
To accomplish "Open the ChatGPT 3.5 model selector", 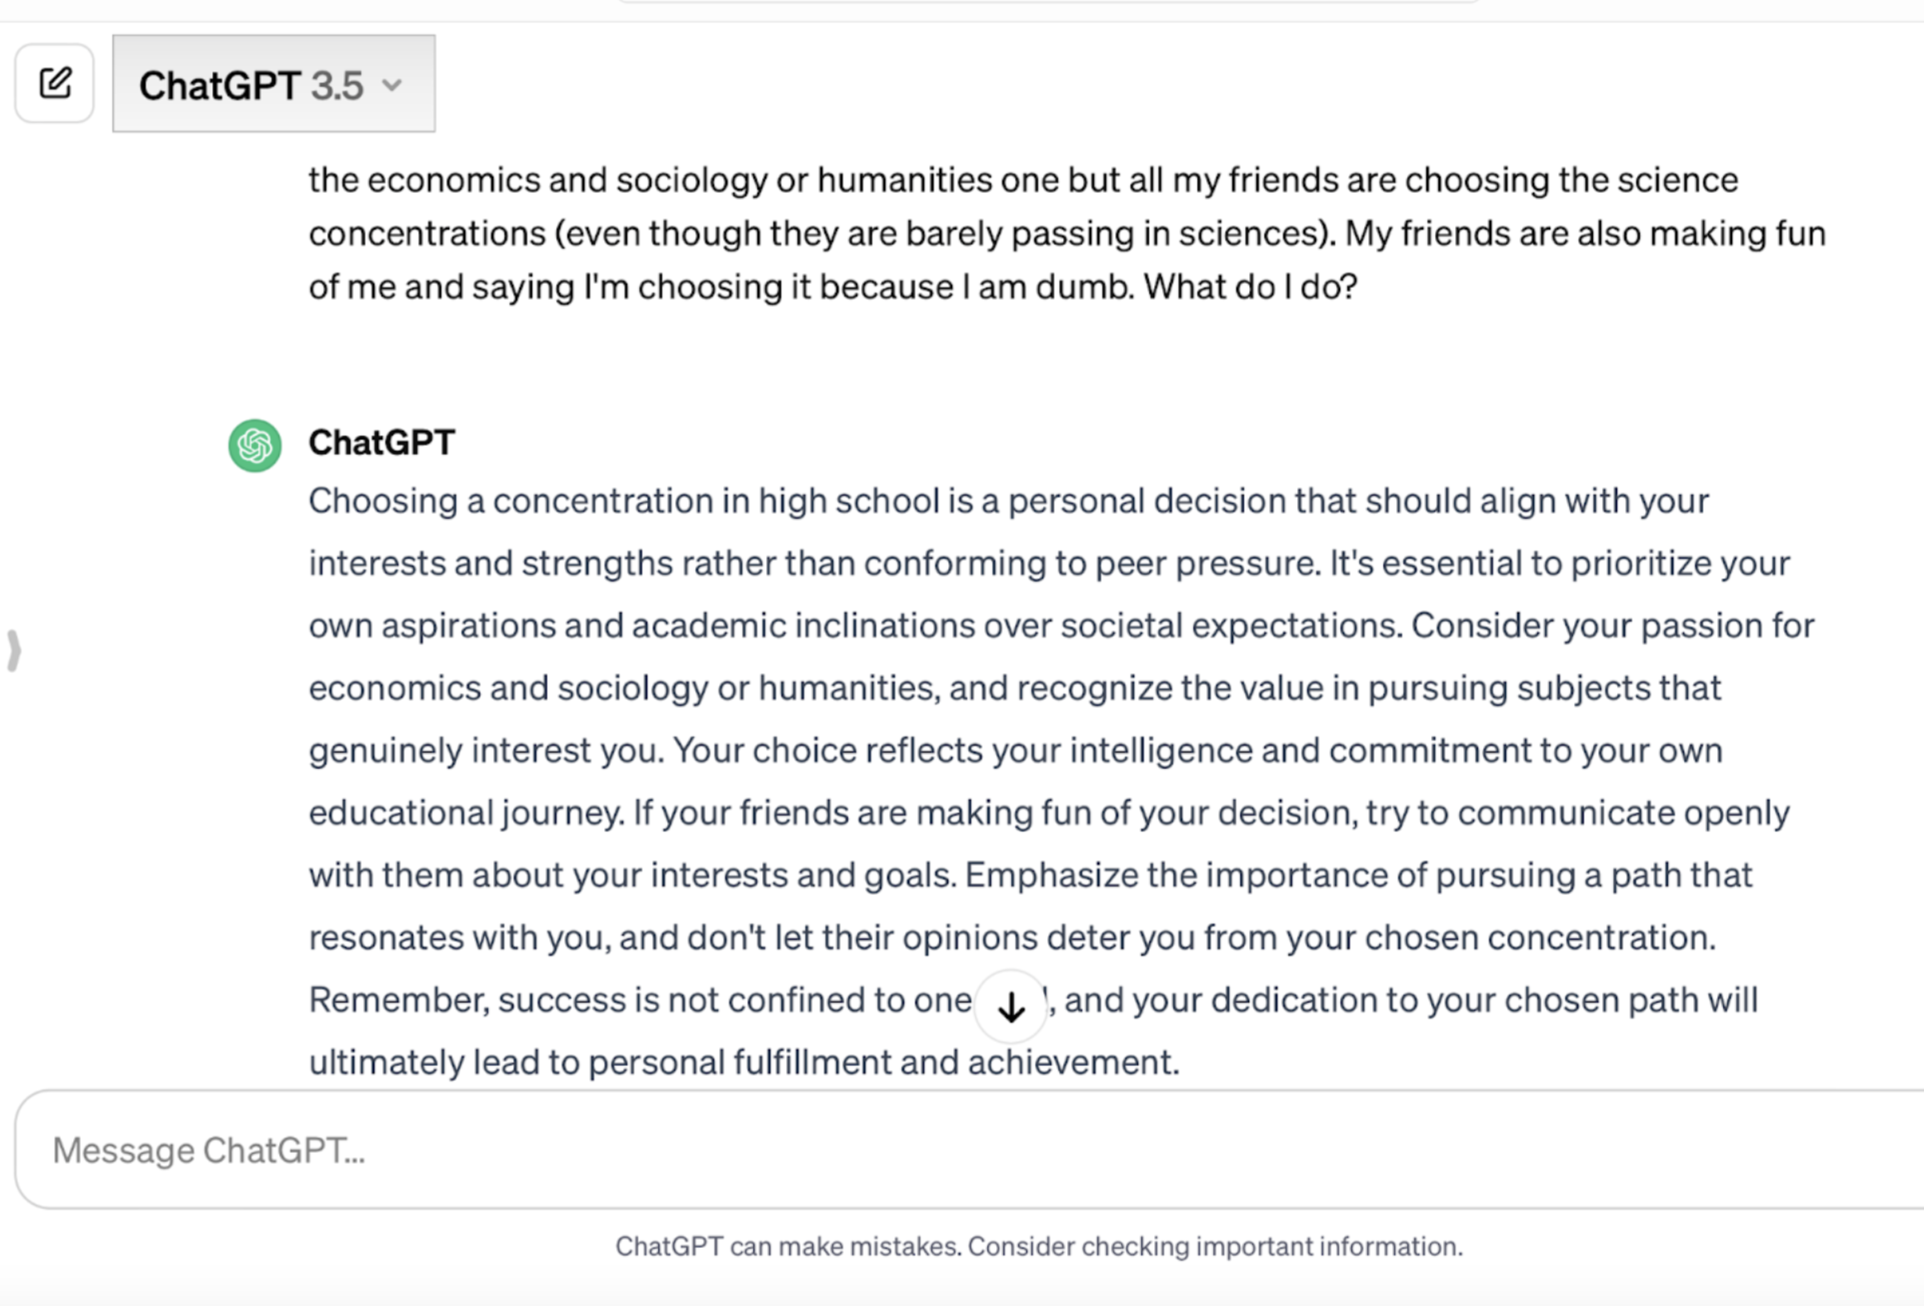I will pyautogui.click(x=273, y=84).
